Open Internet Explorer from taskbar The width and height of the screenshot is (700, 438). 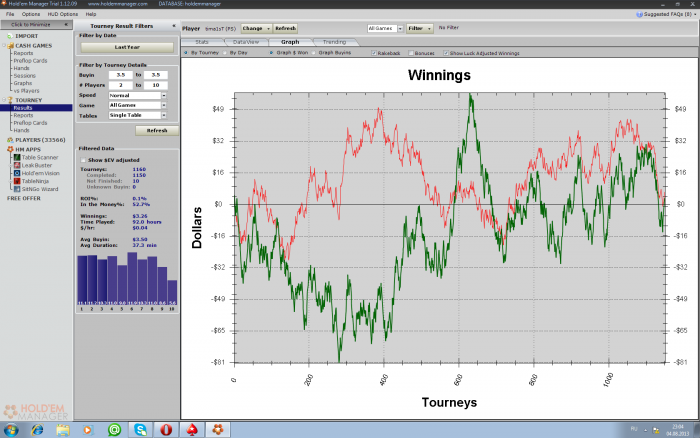[x=37, y=430]
